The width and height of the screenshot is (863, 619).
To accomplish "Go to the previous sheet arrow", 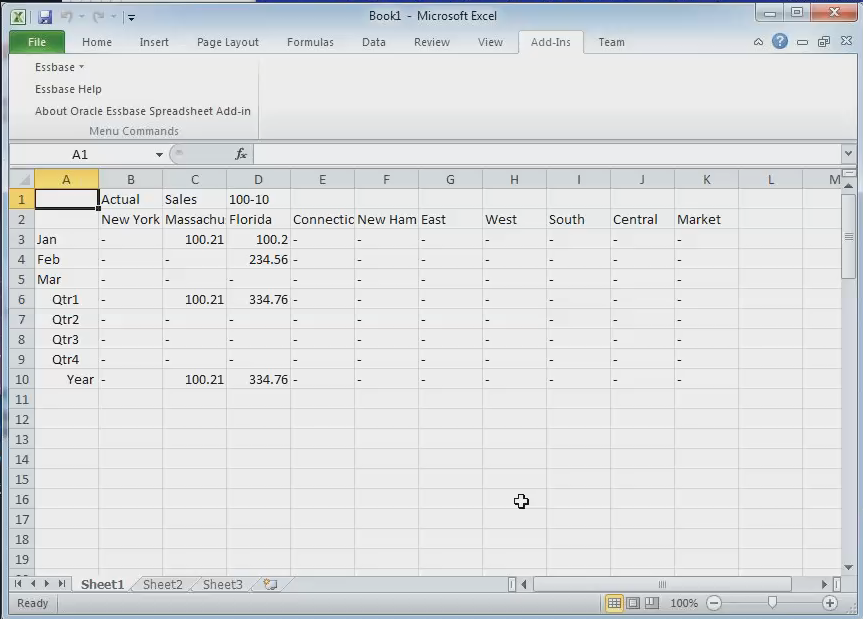I will click(32, 584).
